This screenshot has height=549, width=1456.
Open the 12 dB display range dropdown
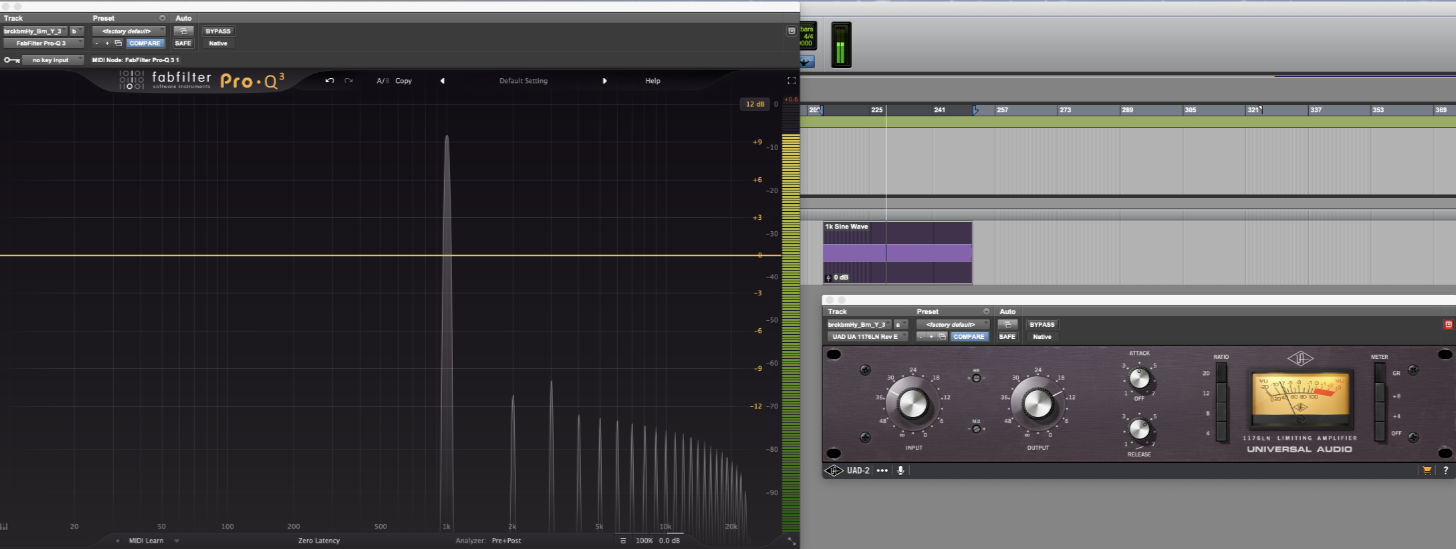tap(754, 104)
